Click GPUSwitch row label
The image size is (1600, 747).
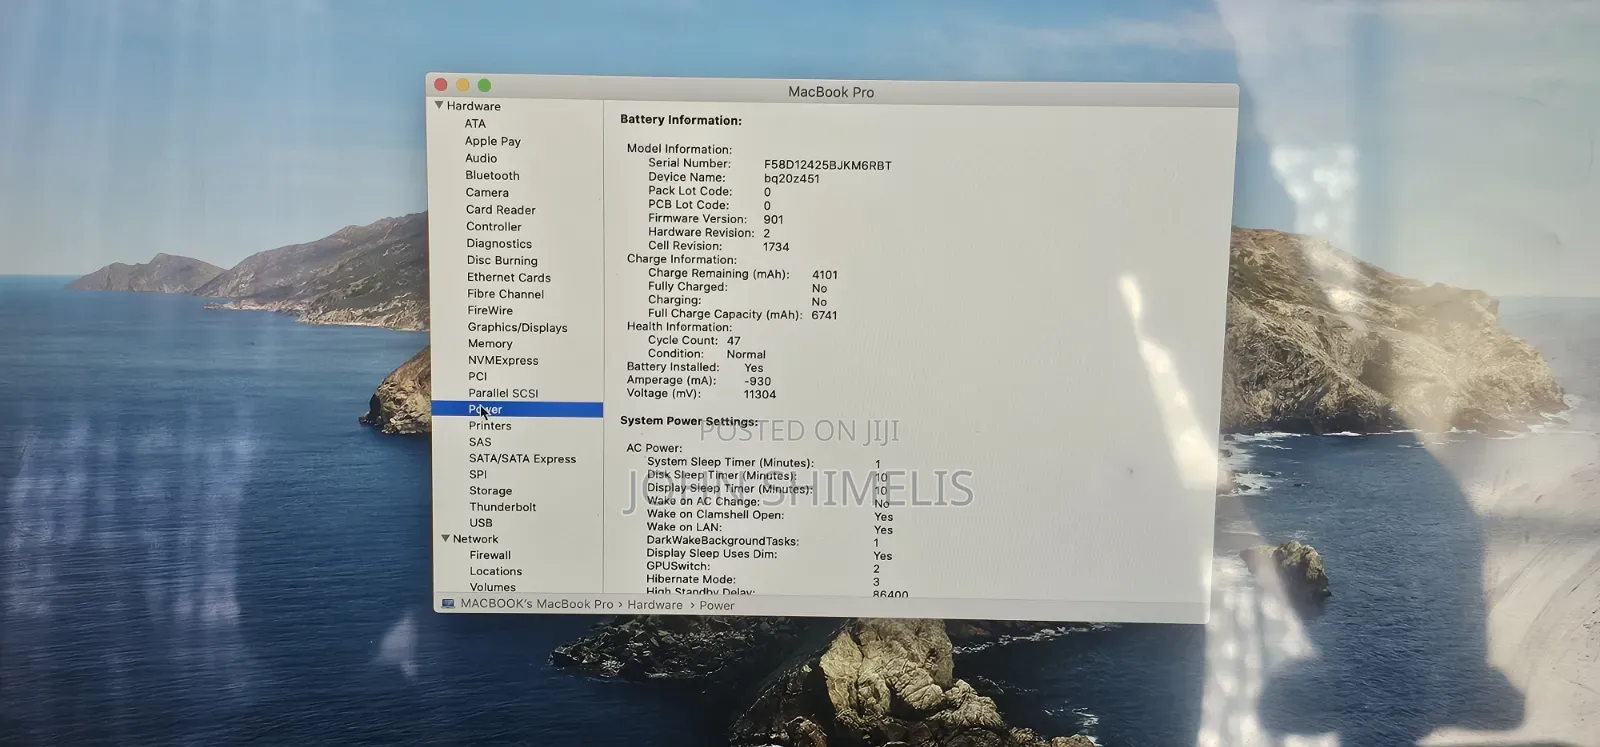point(678,566)
